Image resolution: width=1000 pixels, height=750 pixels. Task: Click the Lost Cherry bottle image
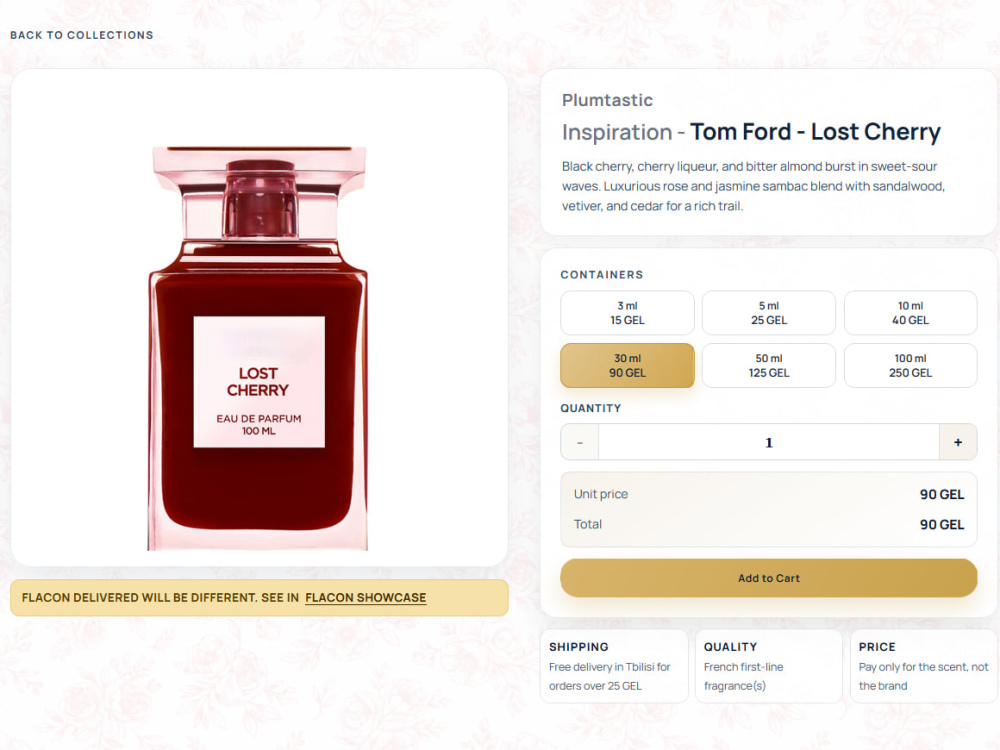click(x=258, y=348)
